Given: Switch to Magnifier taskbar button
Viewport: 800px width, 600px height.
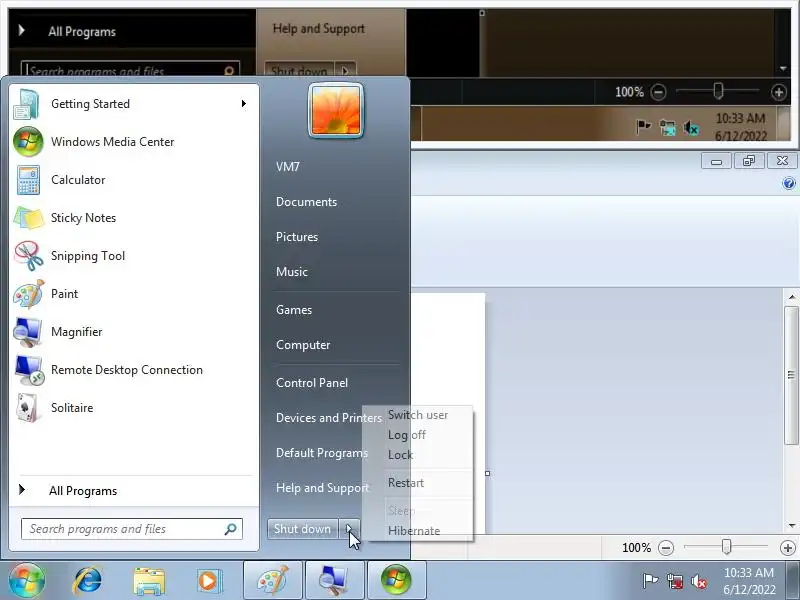Looking at the screenshot, I should 334,580.
